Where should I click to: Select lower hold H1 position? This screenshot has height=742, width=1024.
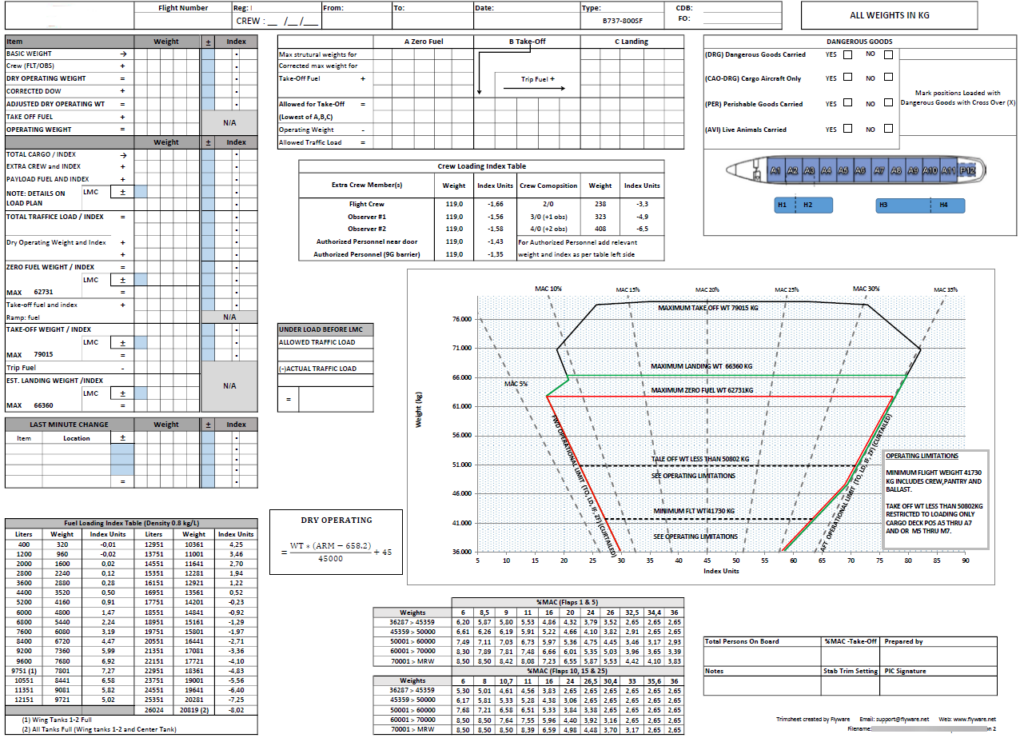[784, 205]
